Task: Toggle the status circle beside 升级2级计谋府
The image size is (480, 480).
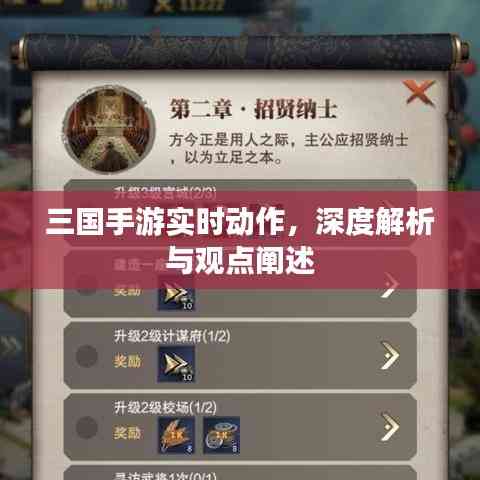Action: click(x=87, y=356)
